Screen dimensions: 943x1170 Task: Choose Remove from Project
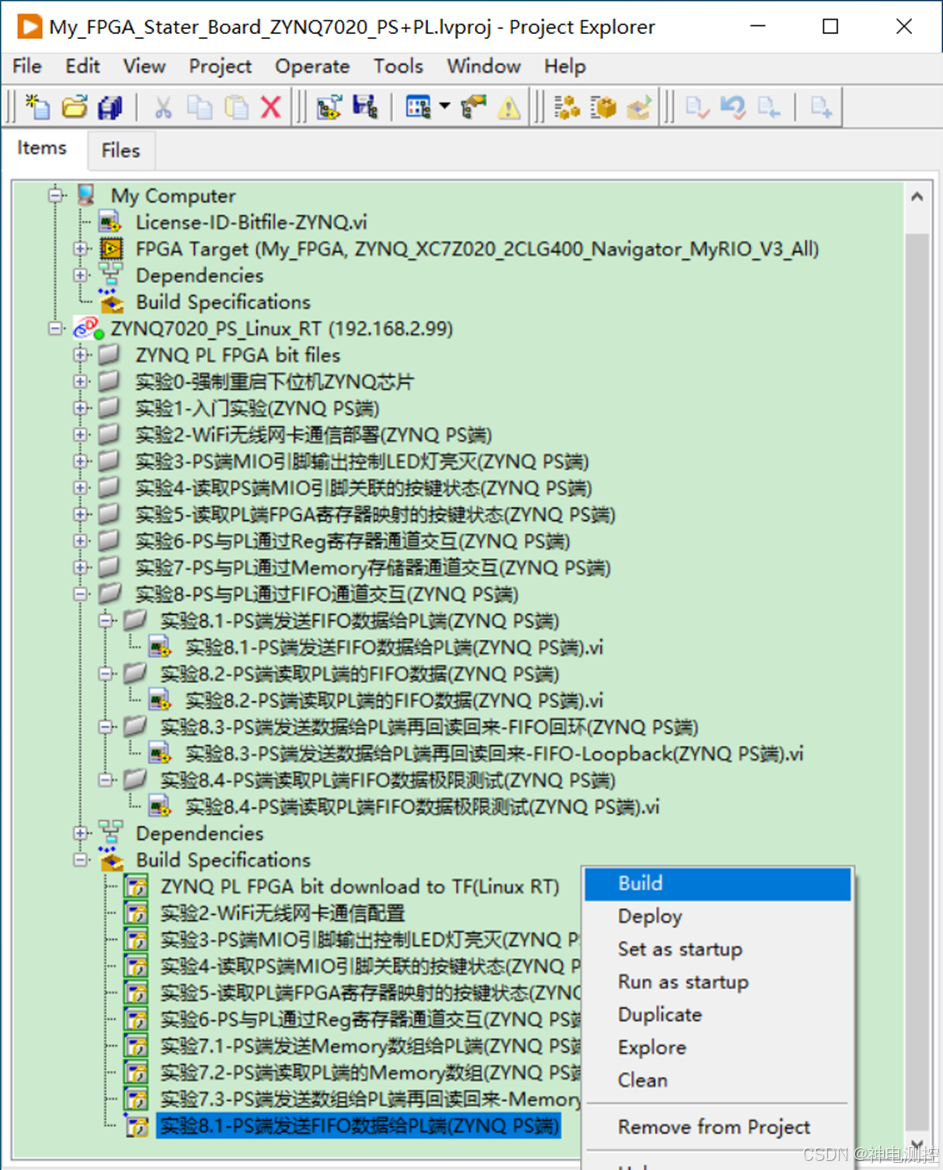pos(717,1127)
